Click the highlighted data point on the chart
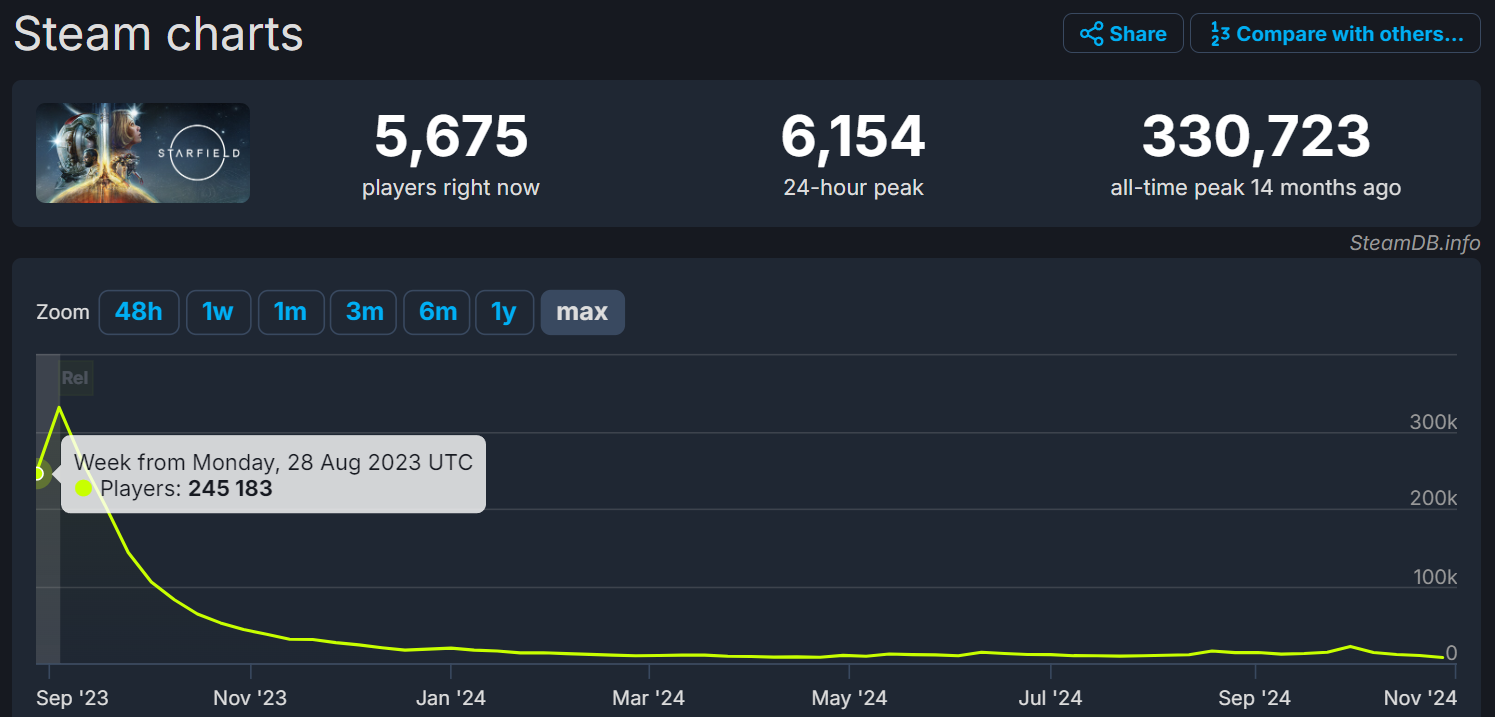Image resolution: width=1495 pixels, height=717 pixels. [38, 472]
